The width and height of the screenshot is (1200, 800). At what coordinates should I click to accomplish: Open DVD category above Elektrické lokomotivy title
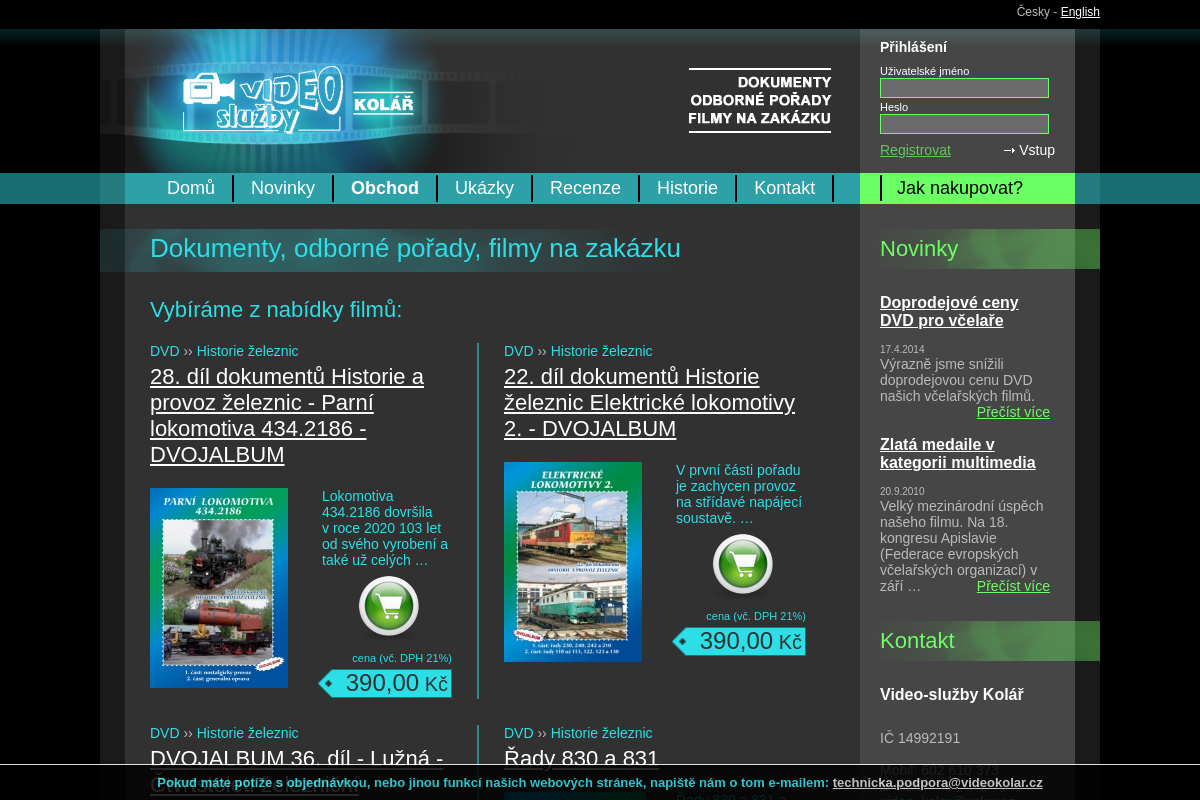518,351
